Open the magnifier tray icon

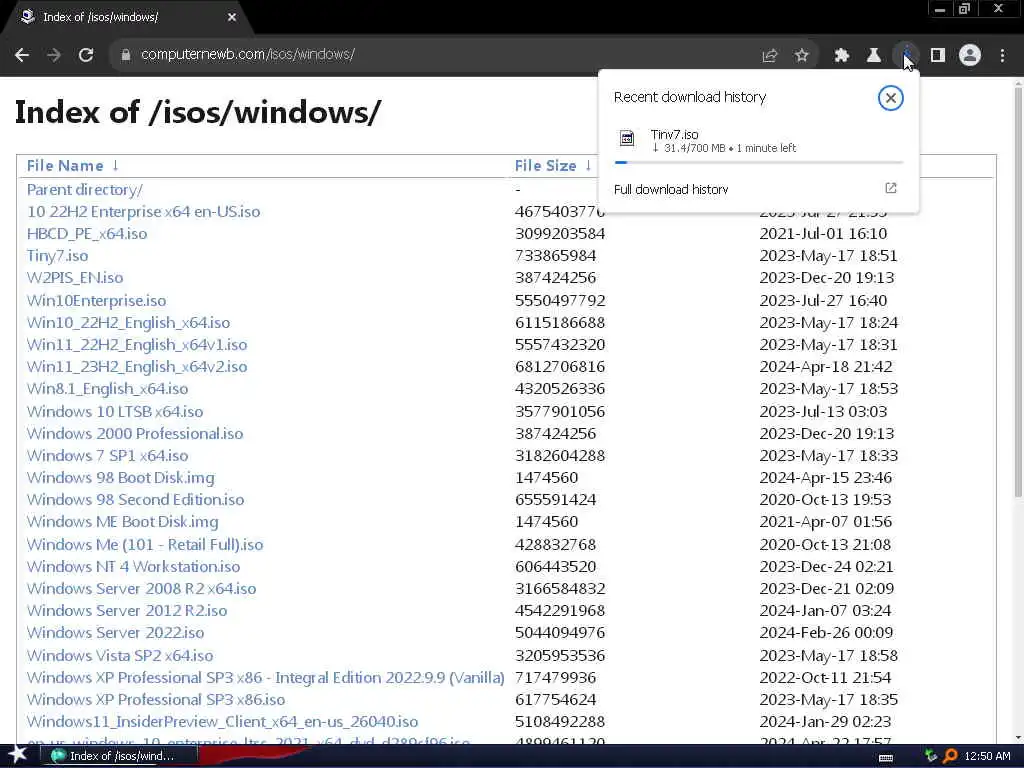950,756
